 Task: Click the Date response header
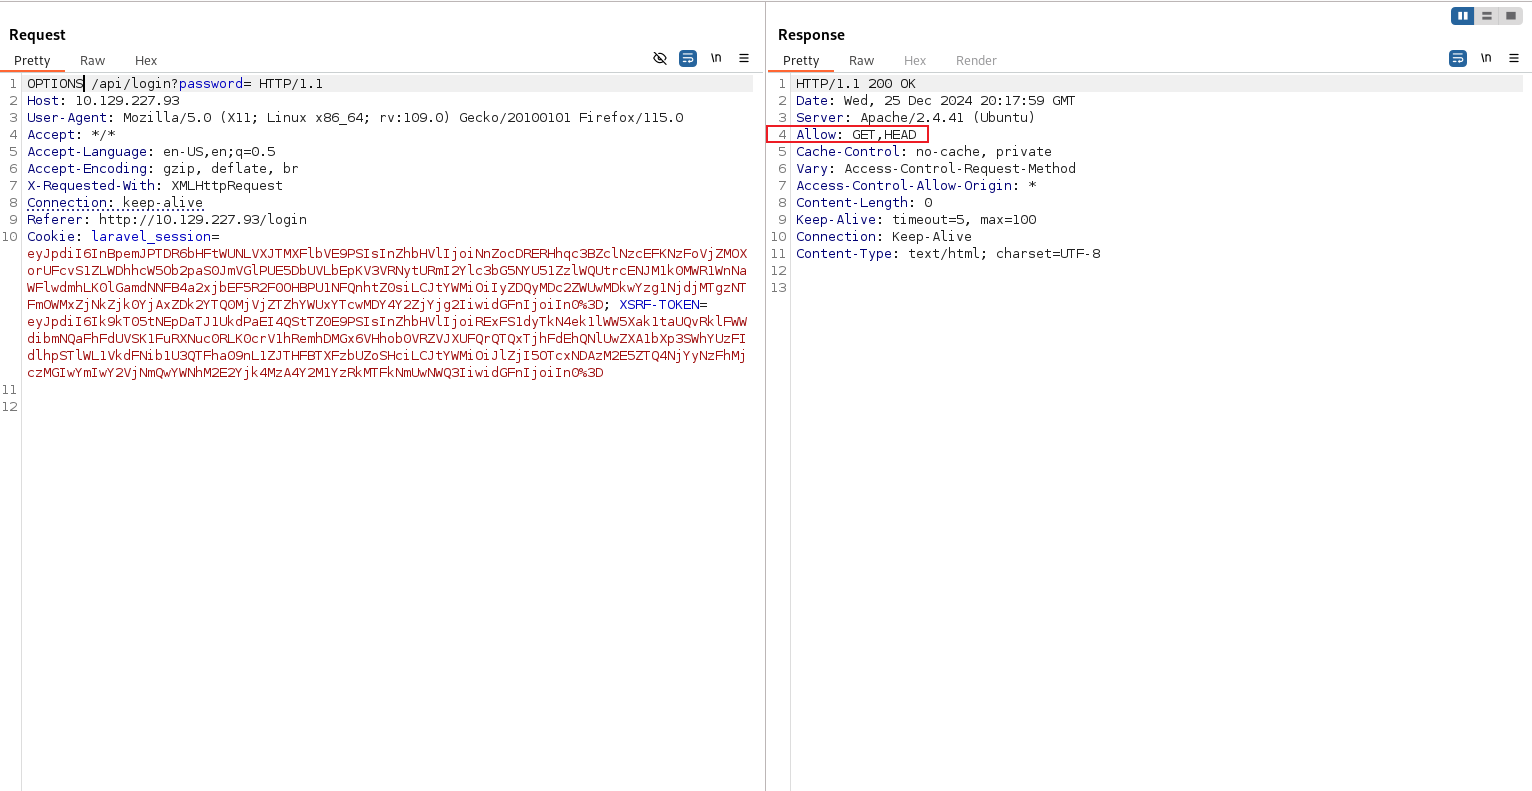936,101
